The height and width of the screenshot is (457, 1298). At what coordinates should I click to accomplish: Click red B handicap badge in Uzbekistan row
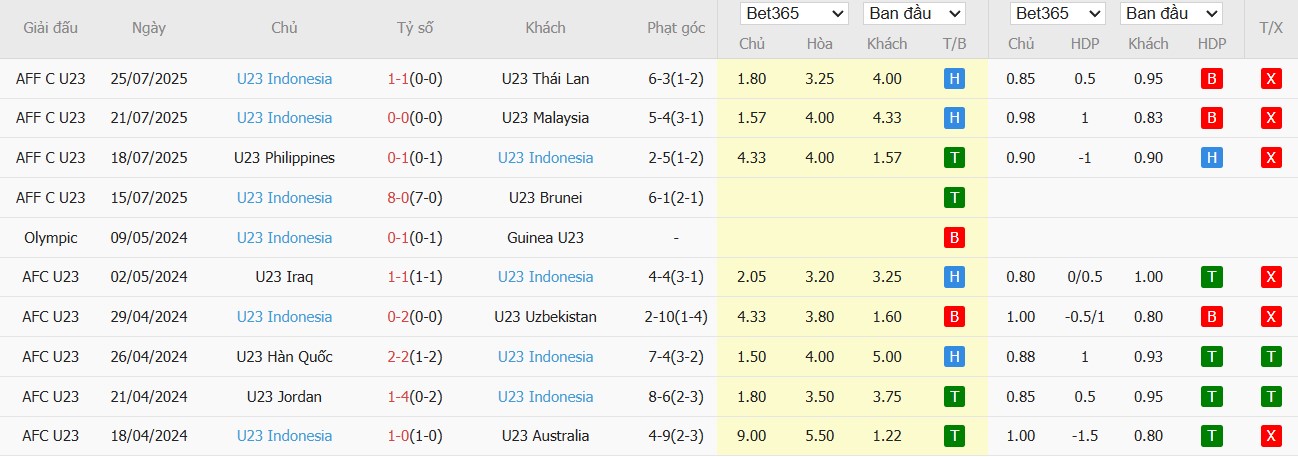pos(1212,317)
